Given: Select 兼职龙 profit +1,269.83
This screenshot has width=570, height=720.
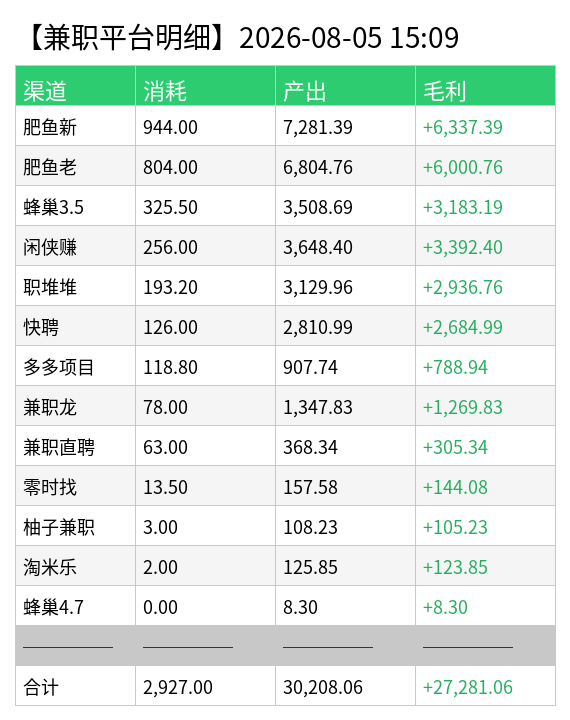Looking at the screenshot, I should click(x=463, y=407).
